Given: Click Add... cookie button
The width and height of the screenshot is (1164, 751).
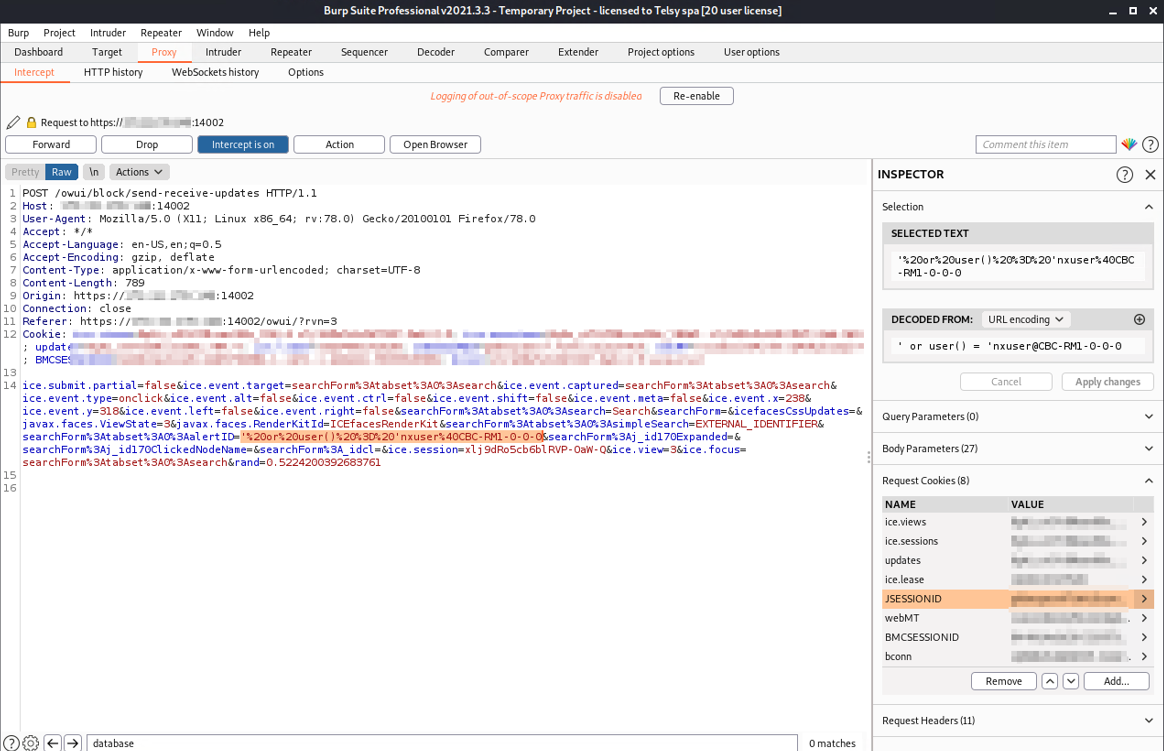Looking at the screenshot, I should point(1116,681).
